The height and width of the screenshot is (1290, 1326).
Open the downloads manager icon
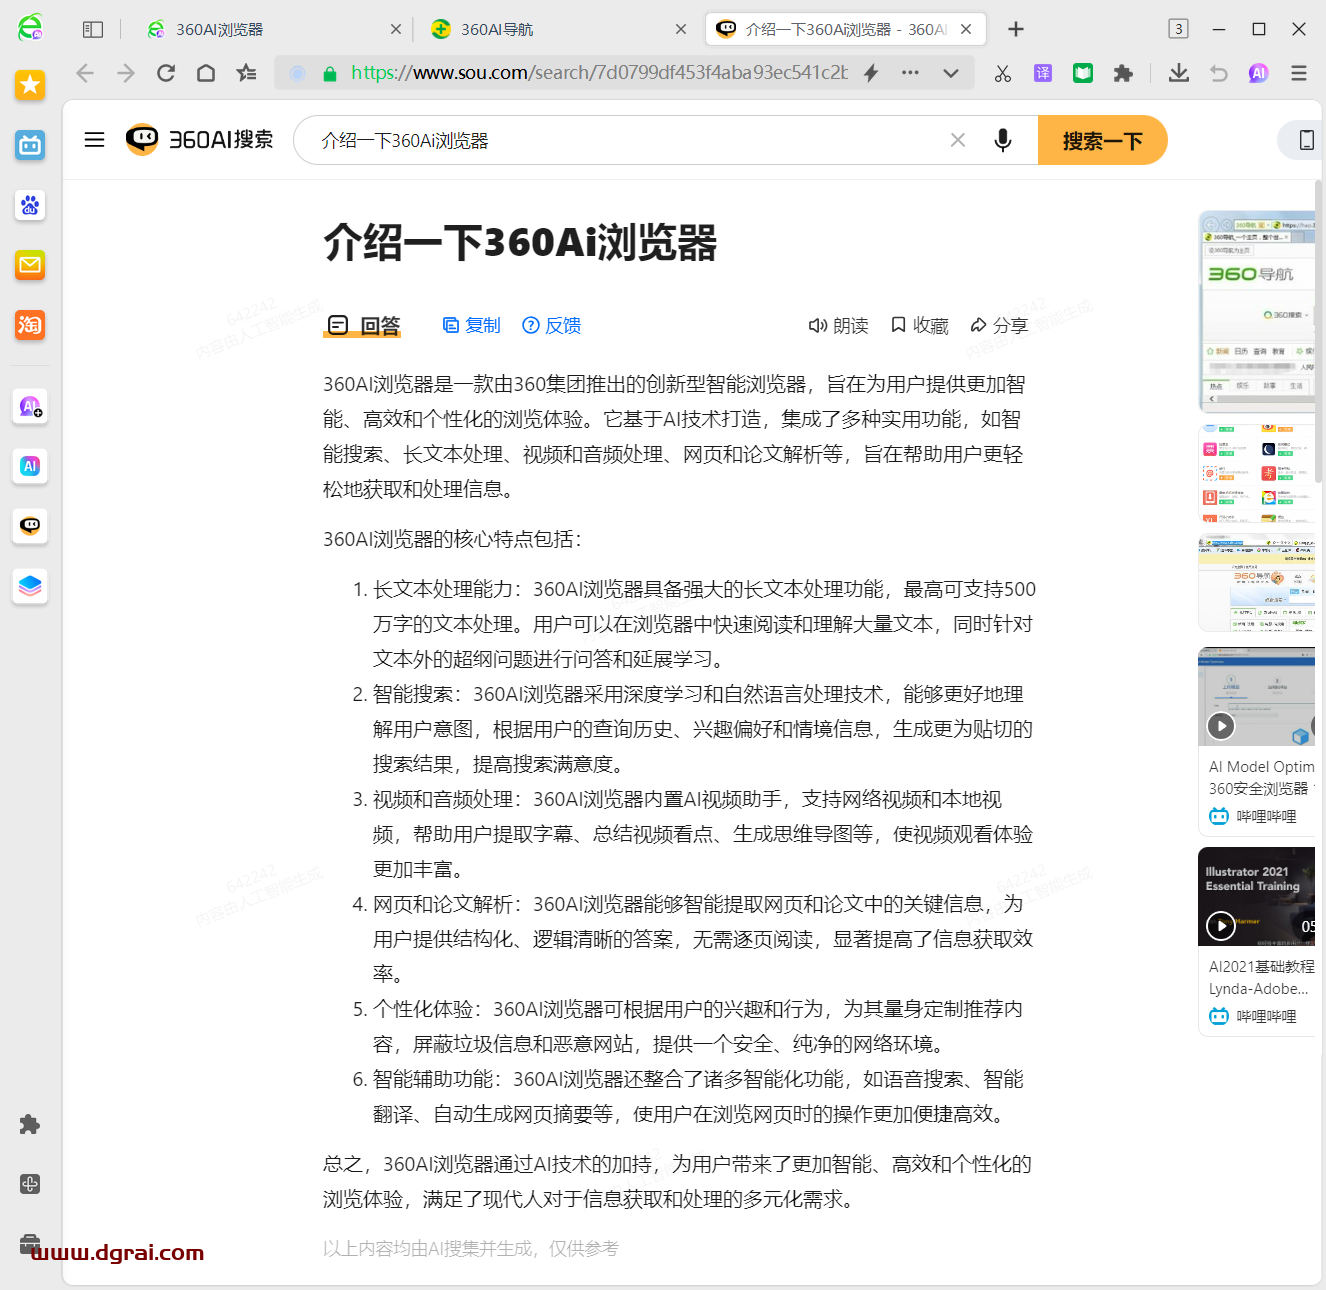point(1179,73)
